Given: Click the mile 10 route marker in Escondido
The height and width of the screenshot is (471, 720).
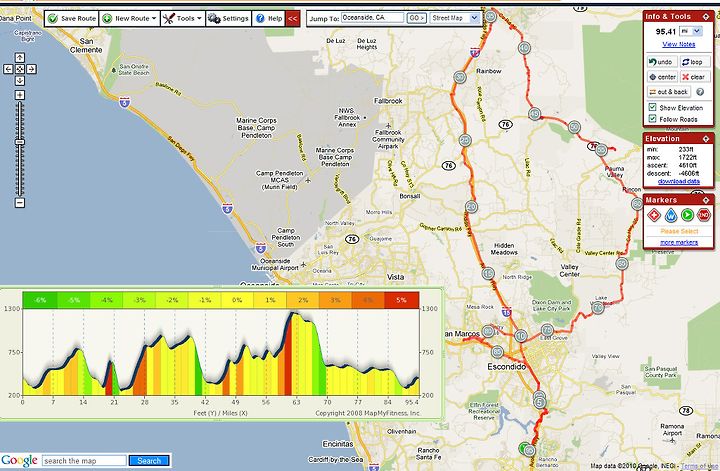Looking at the screenshot, I should [x=521, y=336].
